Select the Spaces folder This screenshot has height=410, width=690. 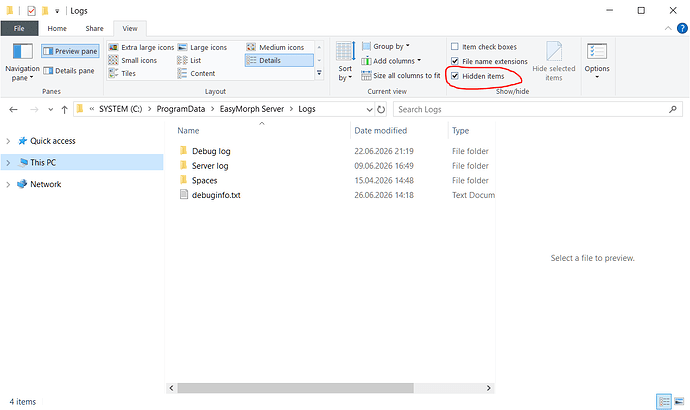(204, 180)
